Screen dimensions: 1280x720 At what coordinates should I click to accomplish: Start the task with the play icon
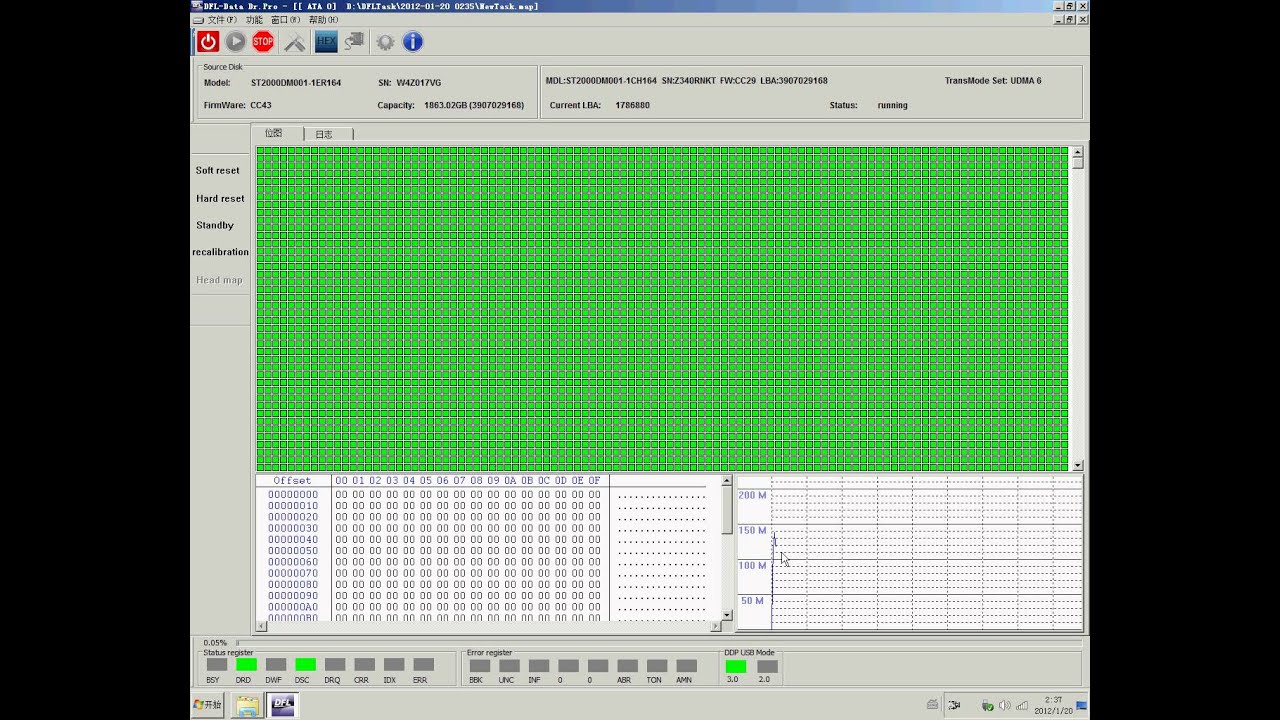pos(235,41)
